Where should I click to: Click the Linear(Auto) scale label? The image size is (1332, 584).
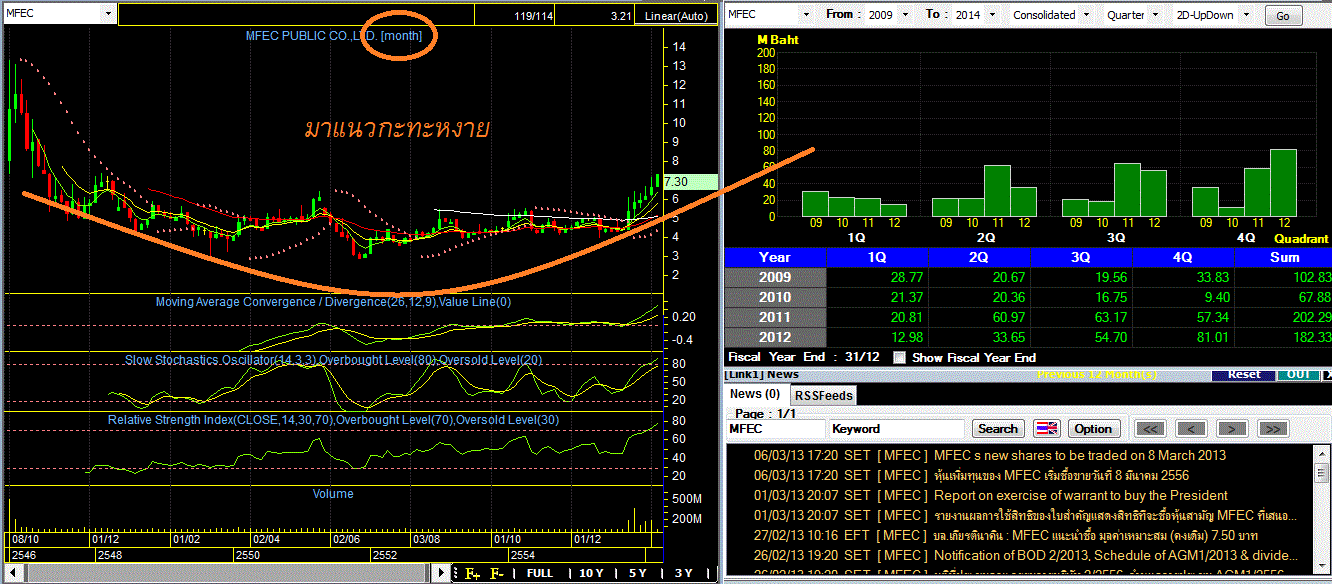[x=675, y=16]
